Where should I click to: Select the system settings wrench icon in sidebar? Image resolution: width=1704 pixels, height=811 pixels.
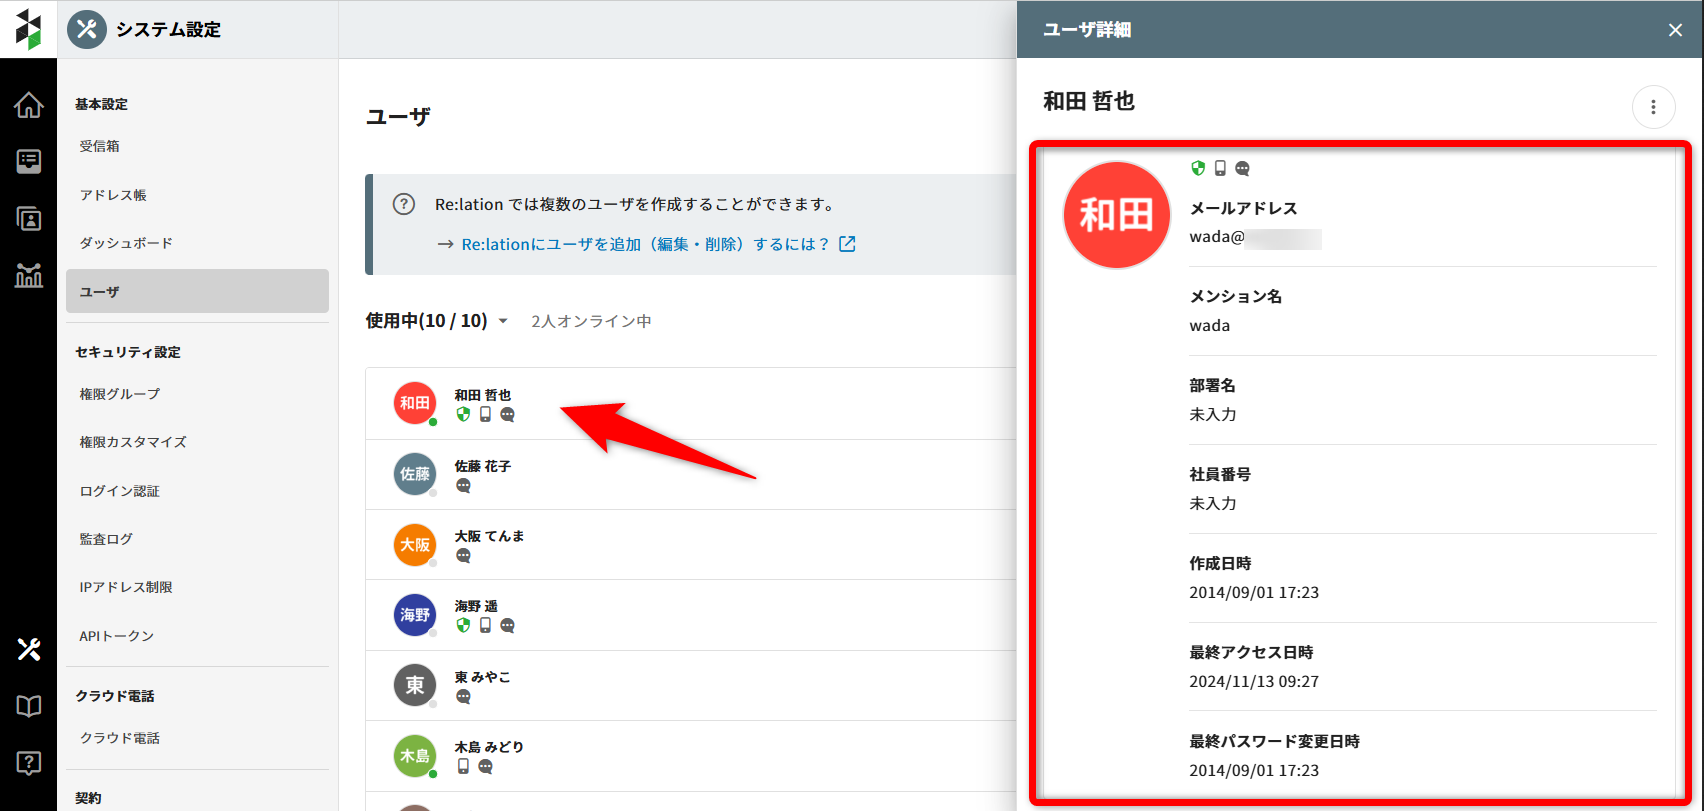(28, 650)
